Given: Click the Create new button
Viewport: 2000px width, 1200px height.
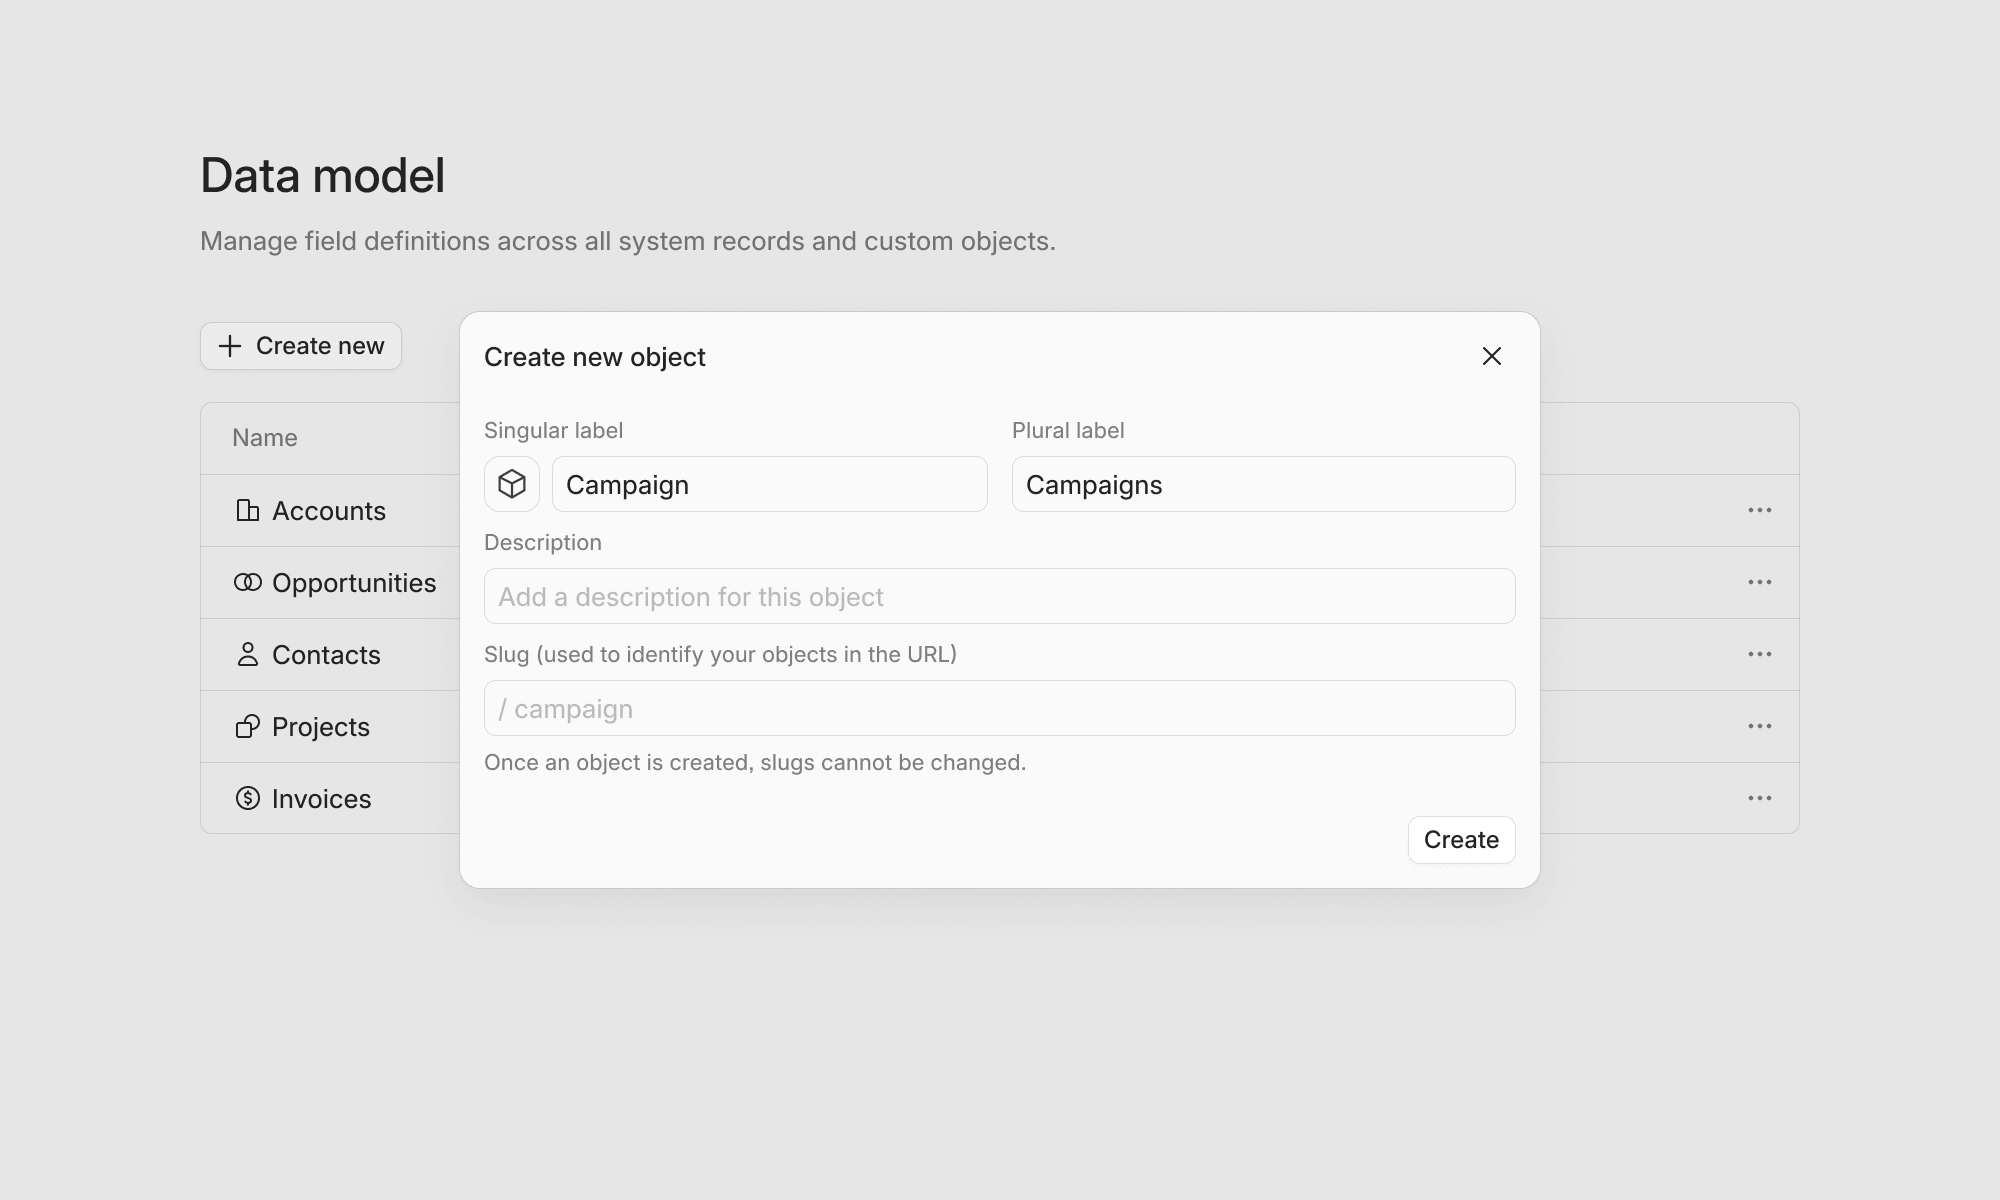Looking at the screenshot, I should point(300,346).
